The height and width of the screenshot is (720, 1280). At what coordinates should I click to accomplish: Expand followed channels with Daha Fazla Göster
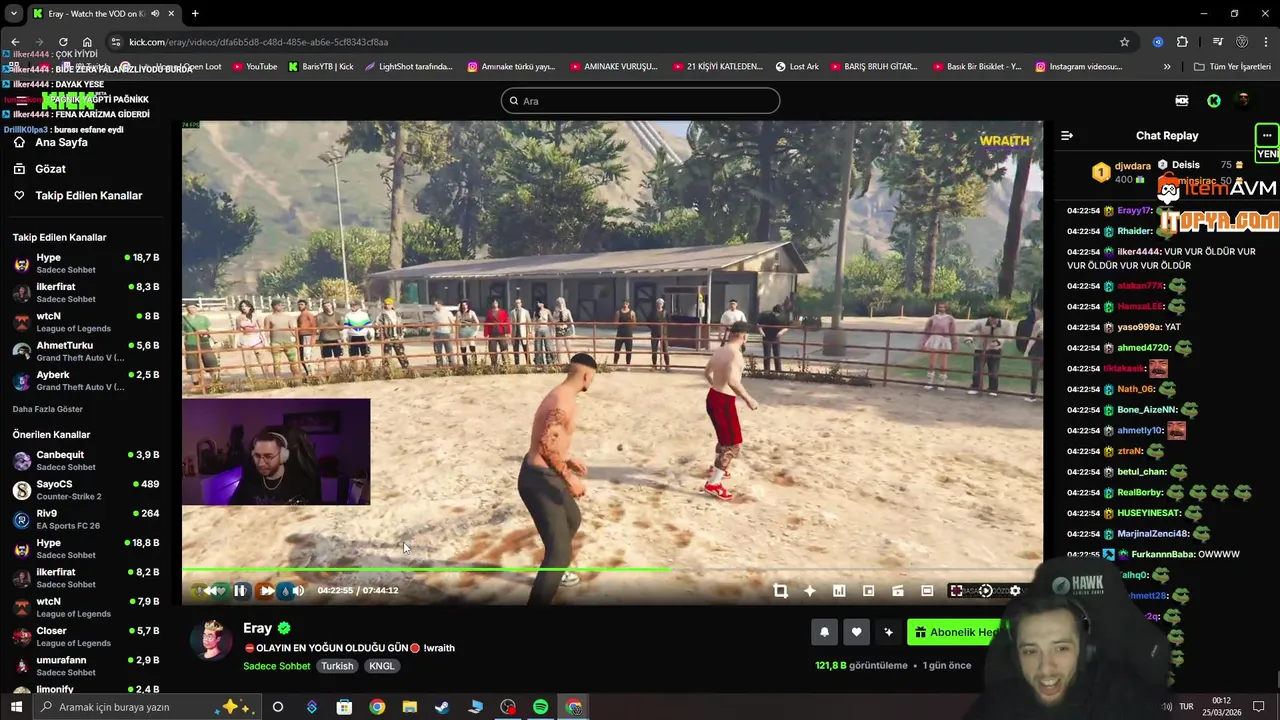(x=48, y=409)
